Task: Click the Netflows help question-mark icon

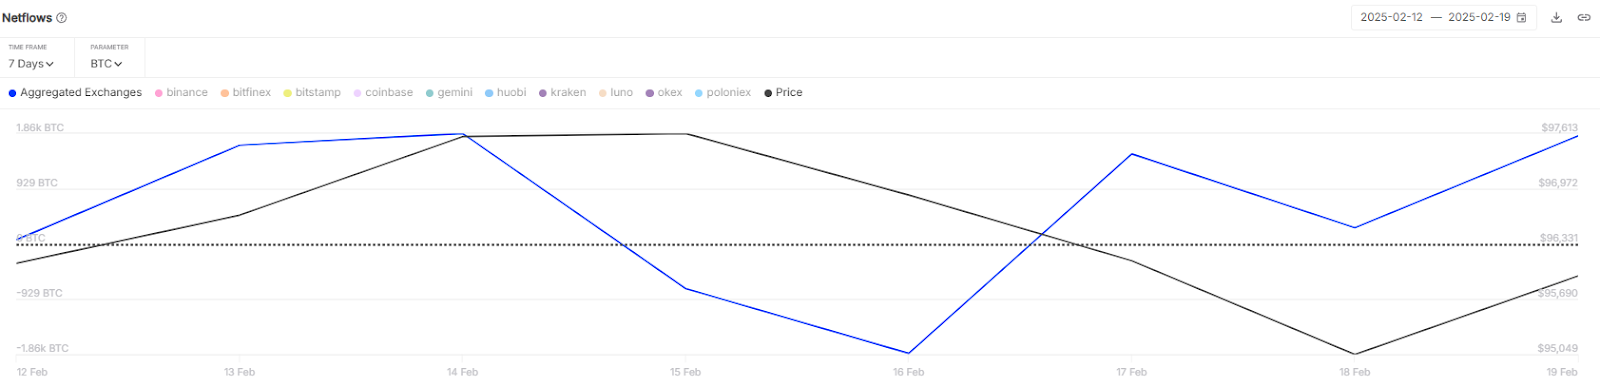Action: [62, 18]
